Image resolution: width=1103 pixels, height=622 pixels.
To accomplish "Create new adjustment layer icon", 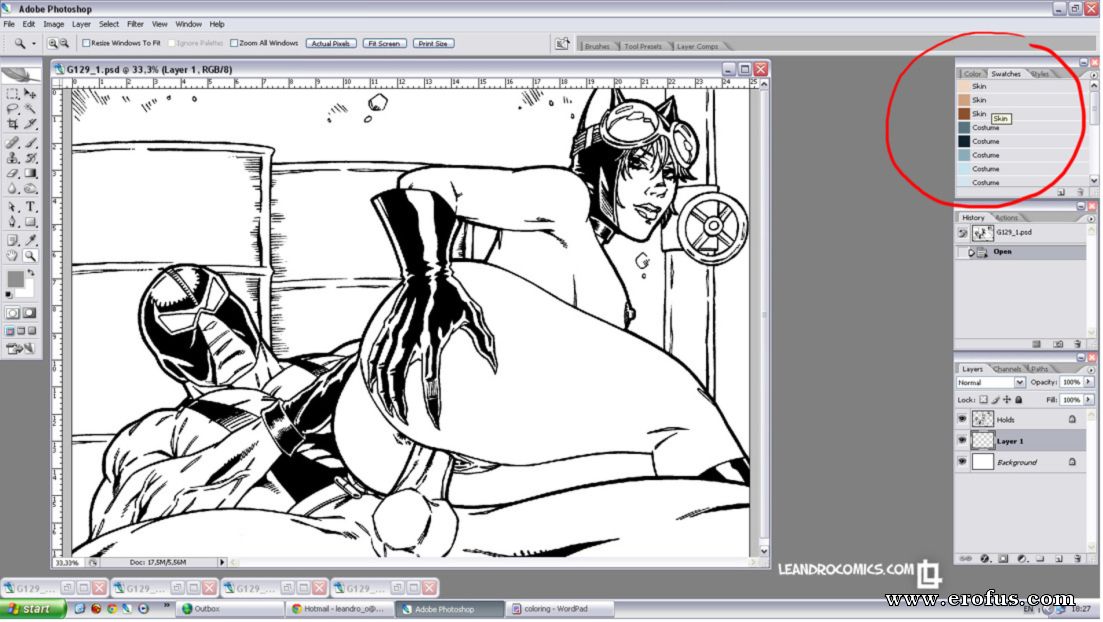I will pos(1022,559).
